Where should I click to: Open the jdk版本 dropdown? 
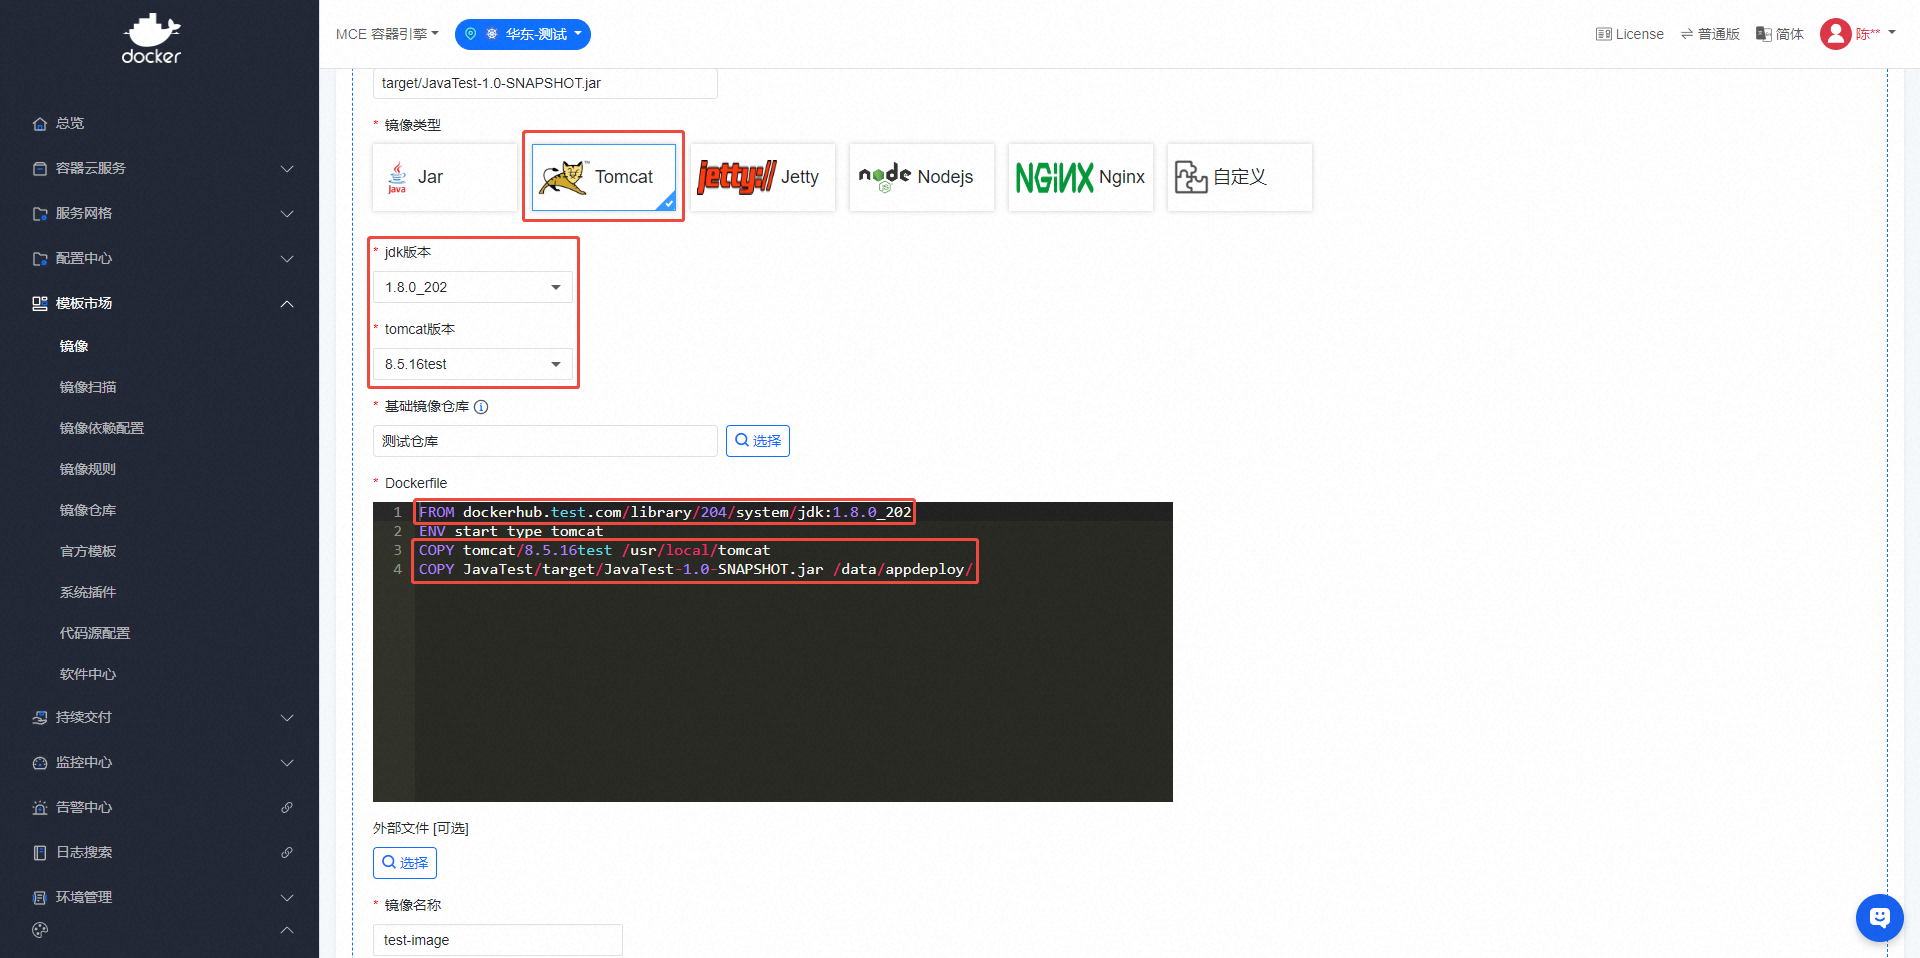coord(473,287)
